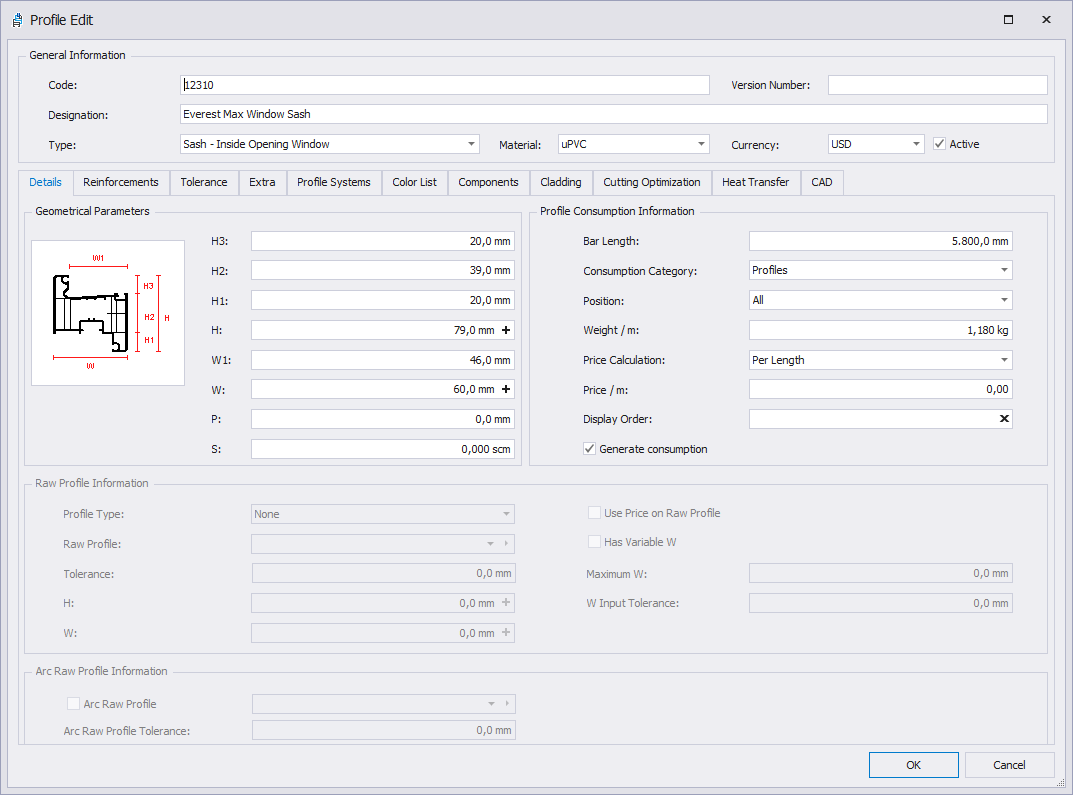This screenshot has height=795, width=1073.
Task: Maximize the Profile Edit window
Action: (x=1008, y=20)
